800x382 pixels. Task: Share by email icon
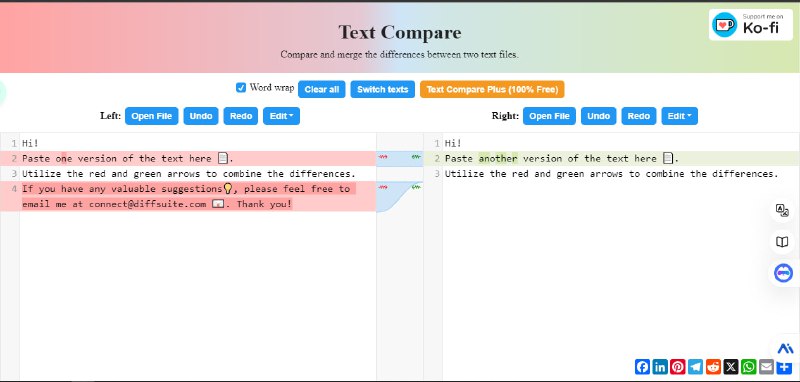click(766, 366)
